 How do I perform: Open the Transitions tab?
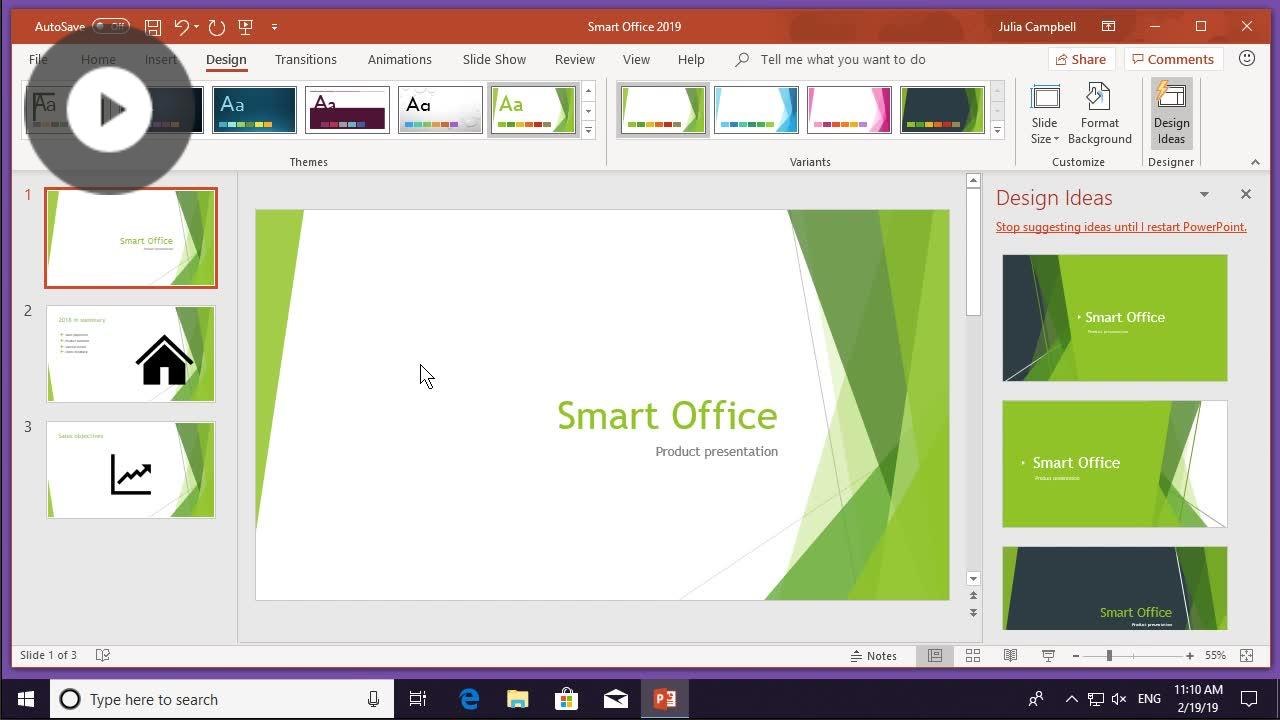(305, 60)
